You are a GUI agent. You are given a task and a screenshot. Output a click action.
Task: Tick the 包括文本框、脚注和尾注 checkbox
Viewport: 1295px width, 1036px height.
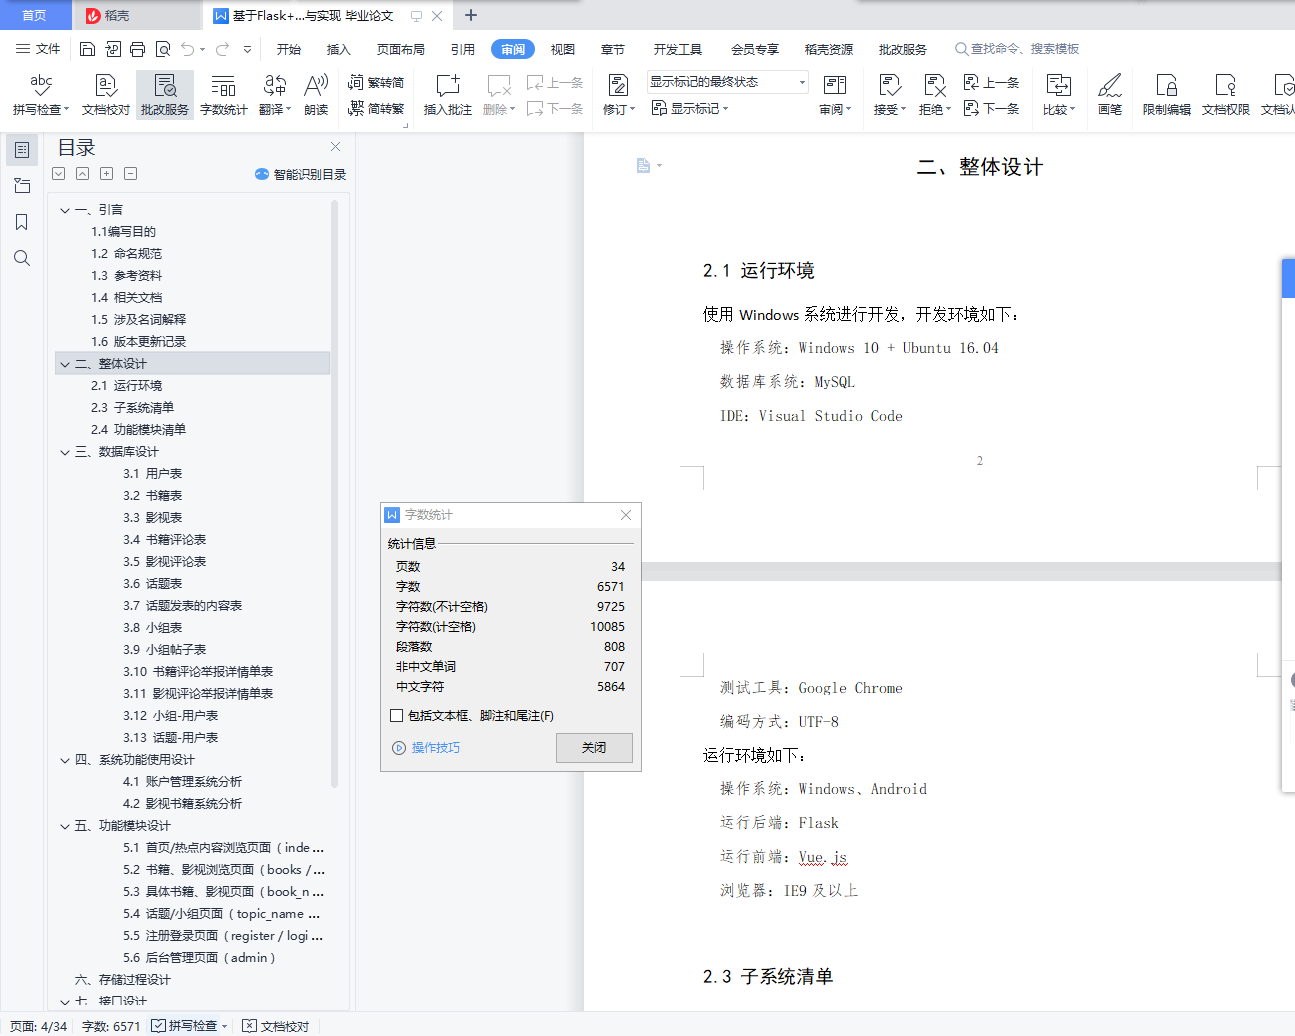[x=397, y=715]
